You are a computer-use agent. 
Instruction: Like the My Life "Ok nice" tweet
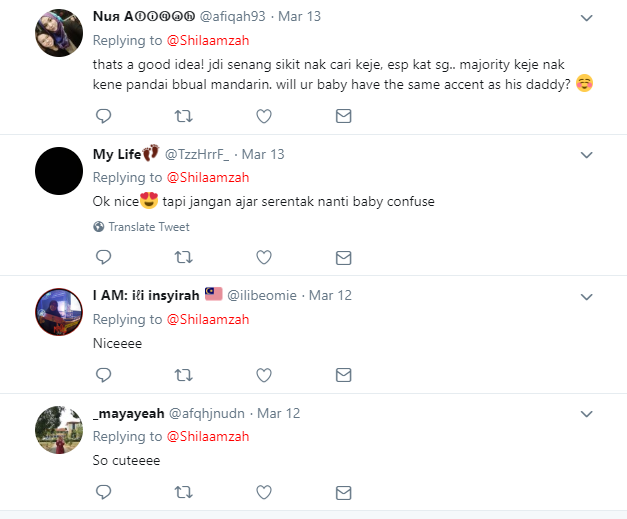tap(264, 257)
